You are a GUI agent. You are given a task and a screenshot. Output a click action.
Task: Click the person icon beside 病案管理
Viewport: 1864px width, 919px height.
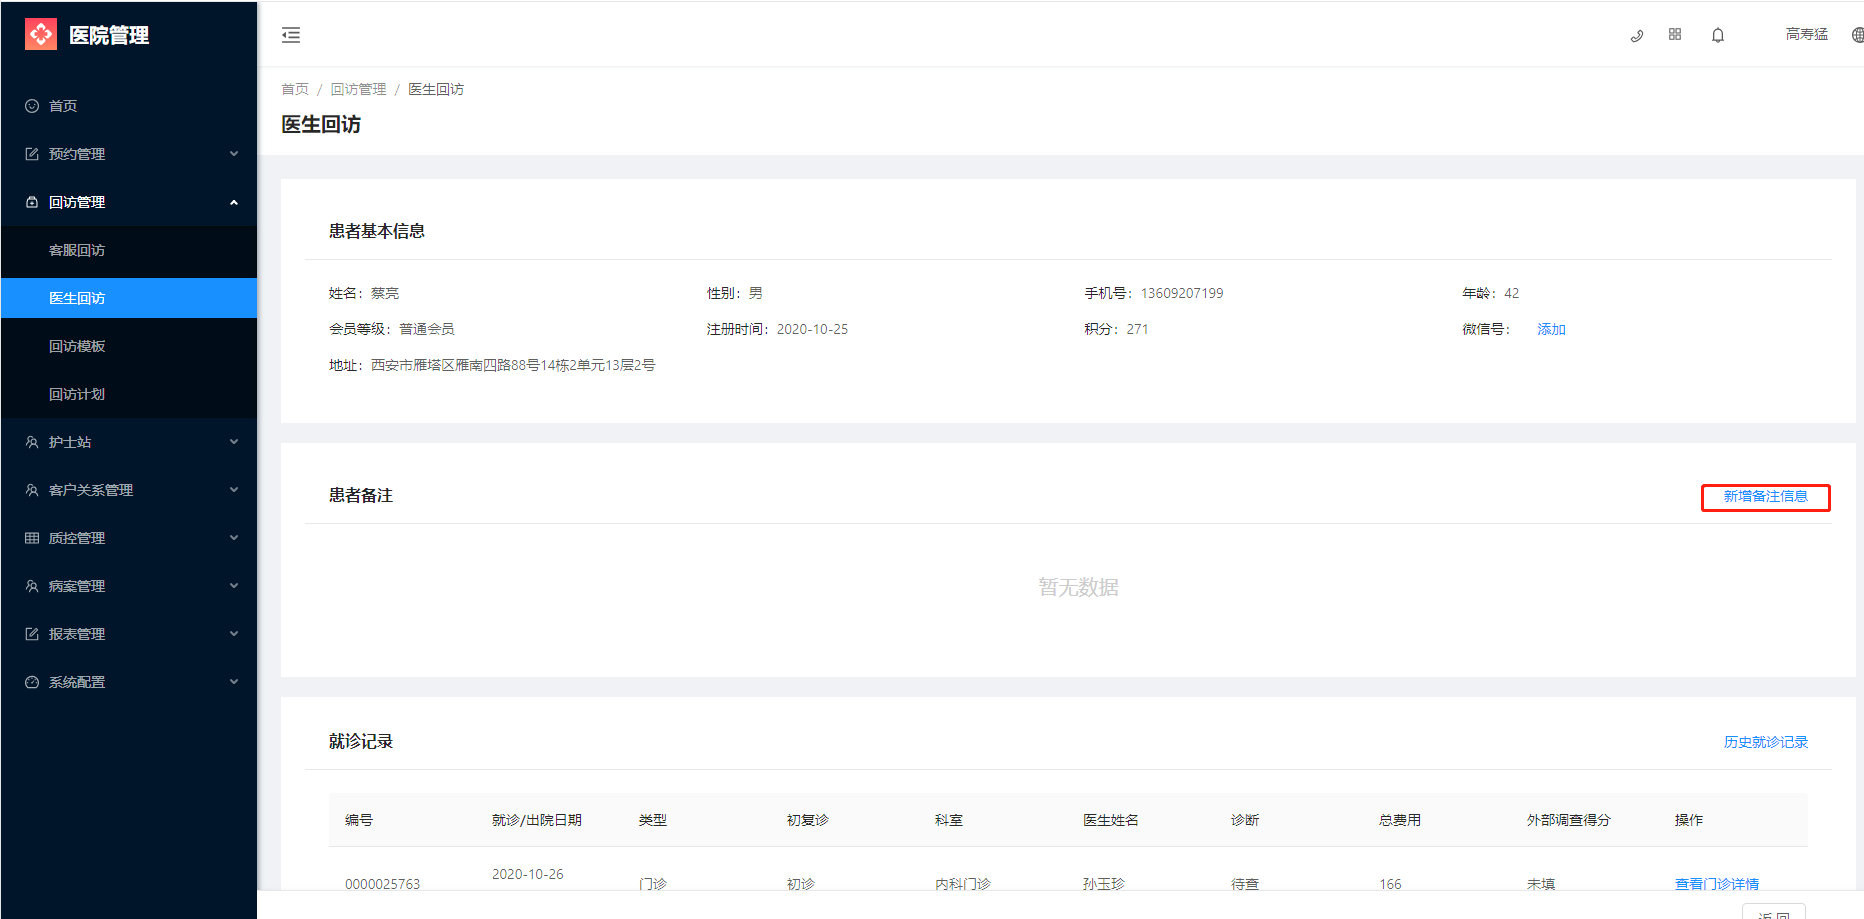32,586
